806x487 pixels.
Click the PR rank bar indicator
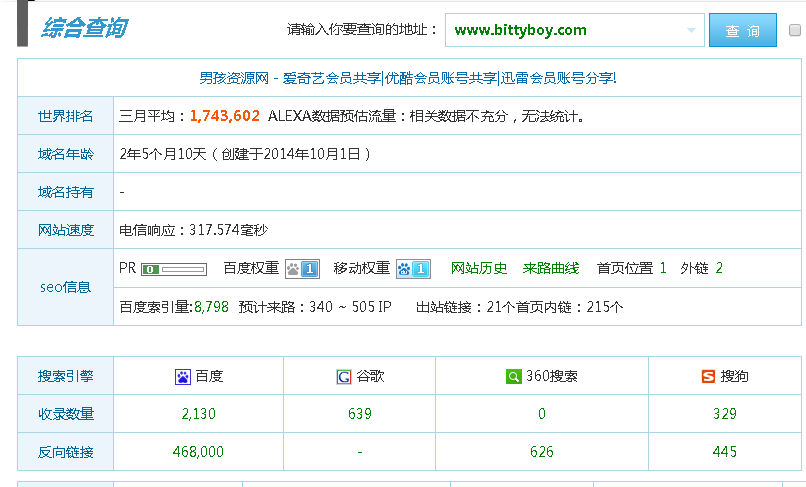(174, 269)
